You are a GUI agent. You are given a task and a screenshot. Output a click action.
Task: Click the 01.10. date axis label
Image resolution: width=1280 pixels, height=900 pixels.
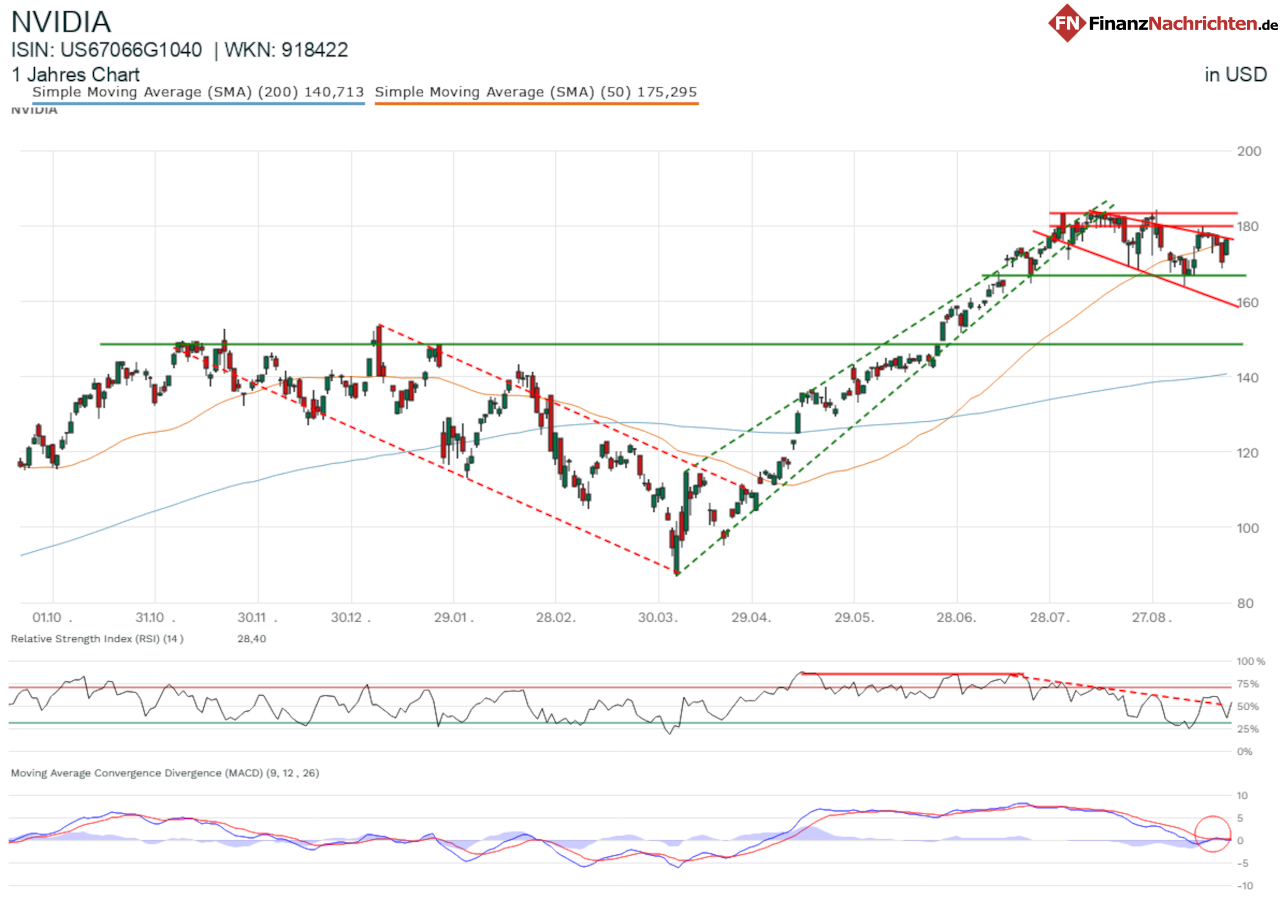pos(52,617)
